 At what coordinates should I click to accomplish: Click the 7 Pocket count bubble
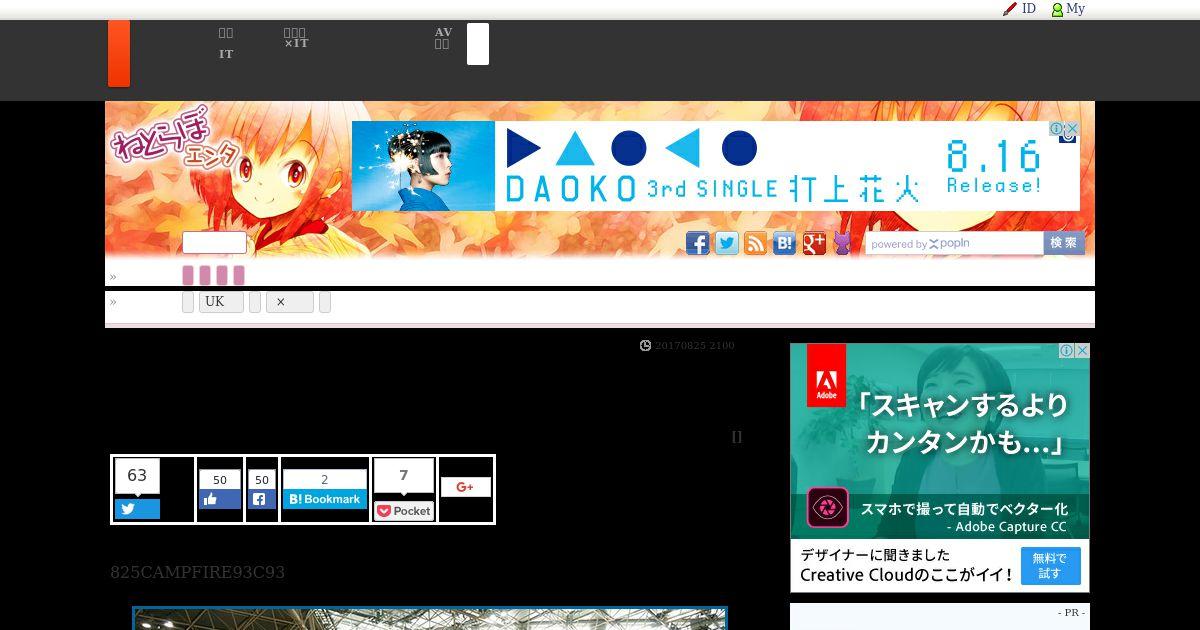(x=404, y=477)
